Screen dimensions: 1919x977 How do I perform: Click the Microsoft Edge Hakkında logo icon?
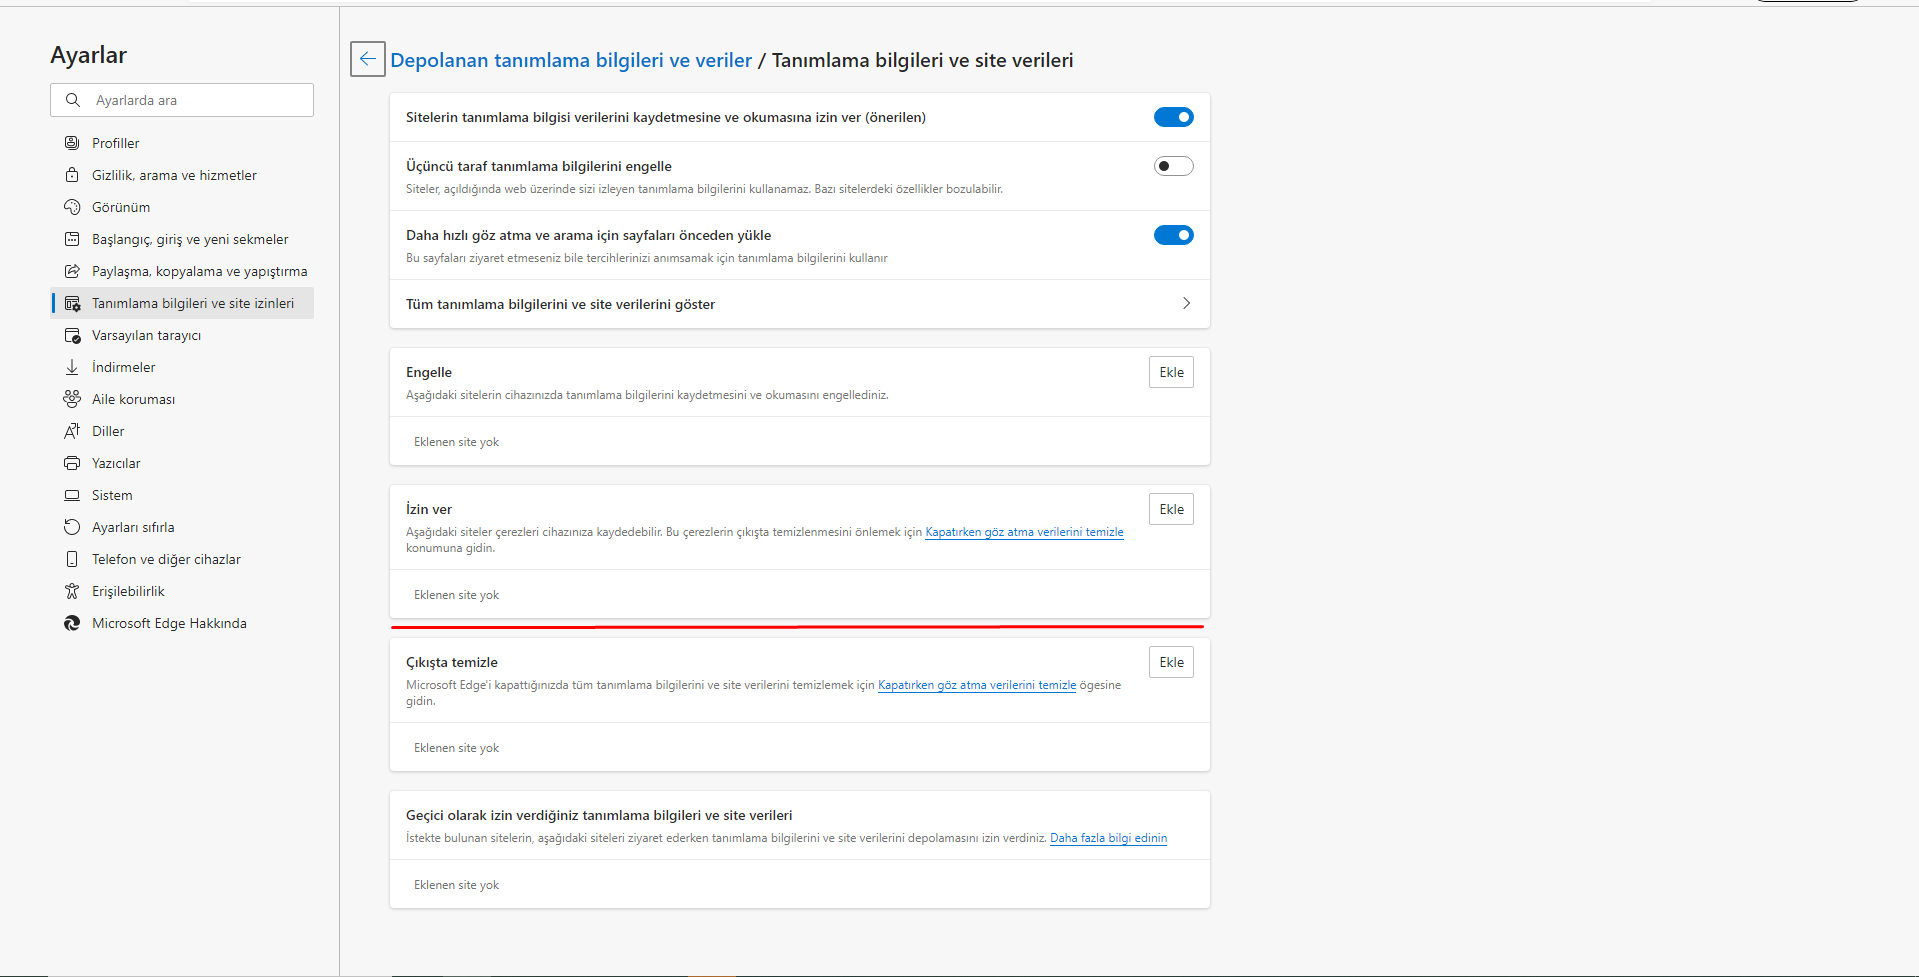point(72,623)
